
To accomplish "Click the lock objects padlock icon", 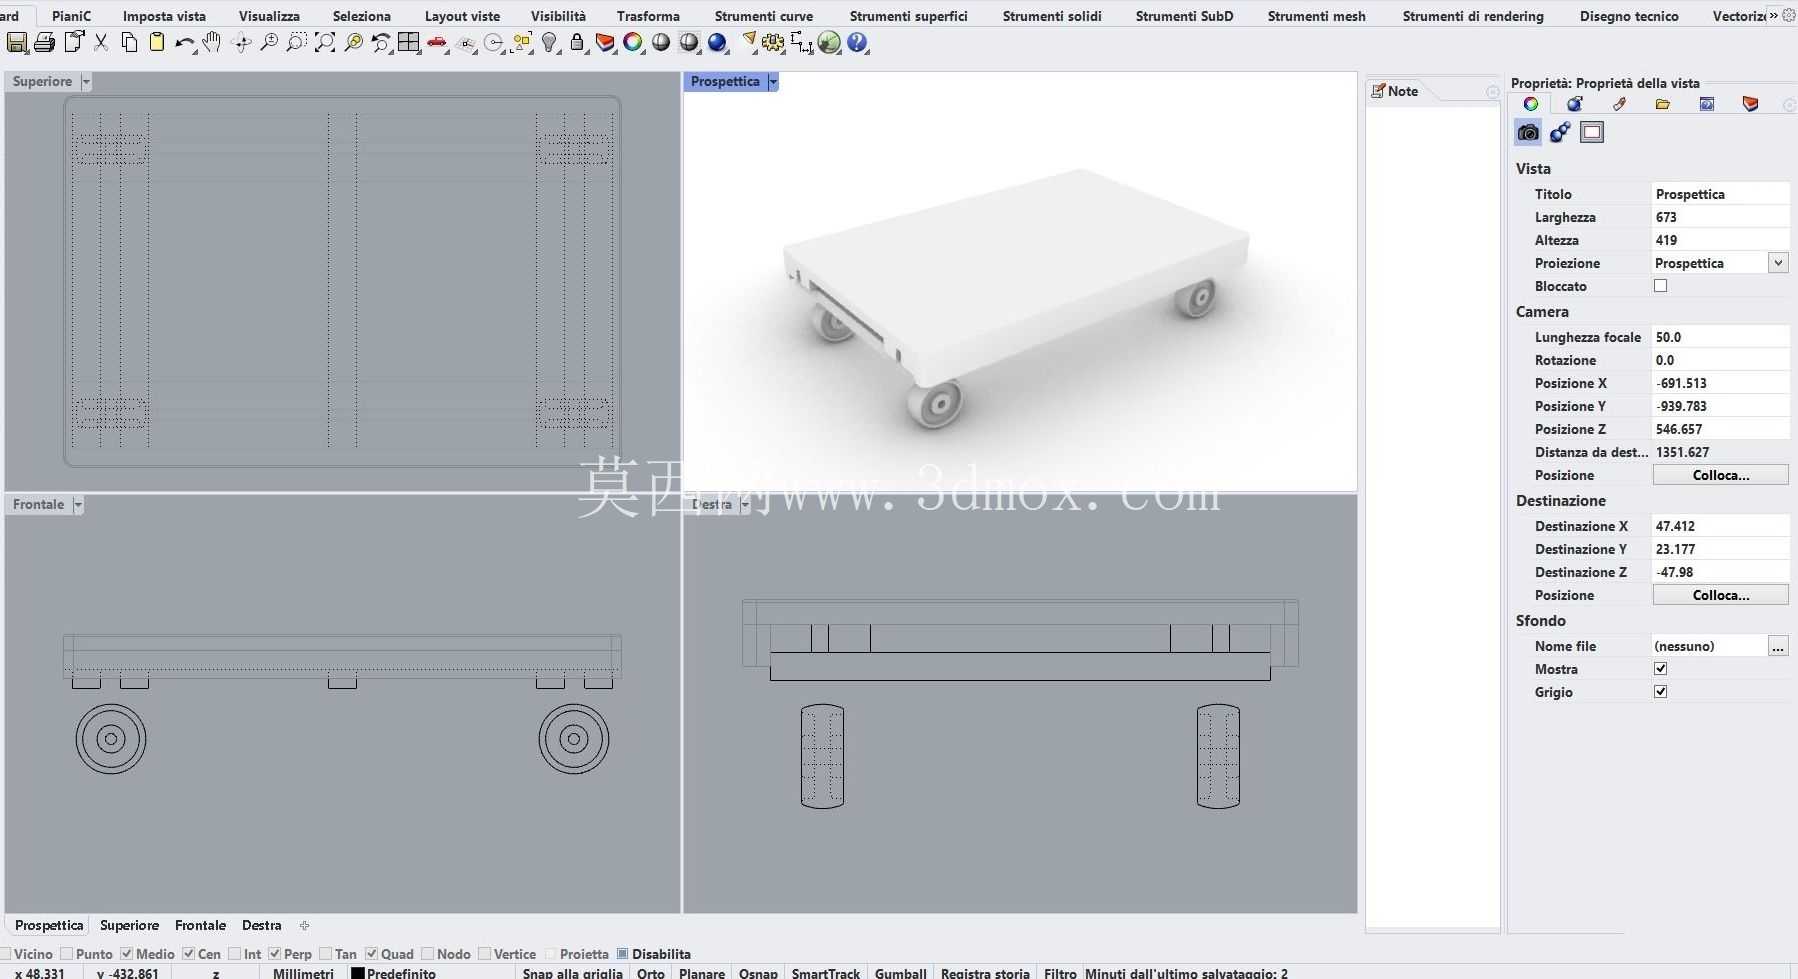I will point(577,42).
